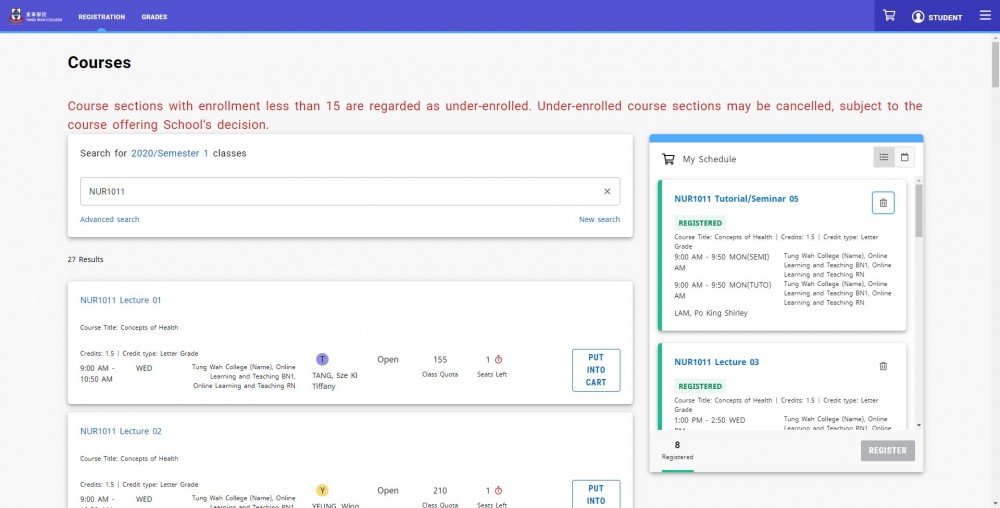
Task: Click YEUNG Wing instructor avatar
Action: point(323,490)
